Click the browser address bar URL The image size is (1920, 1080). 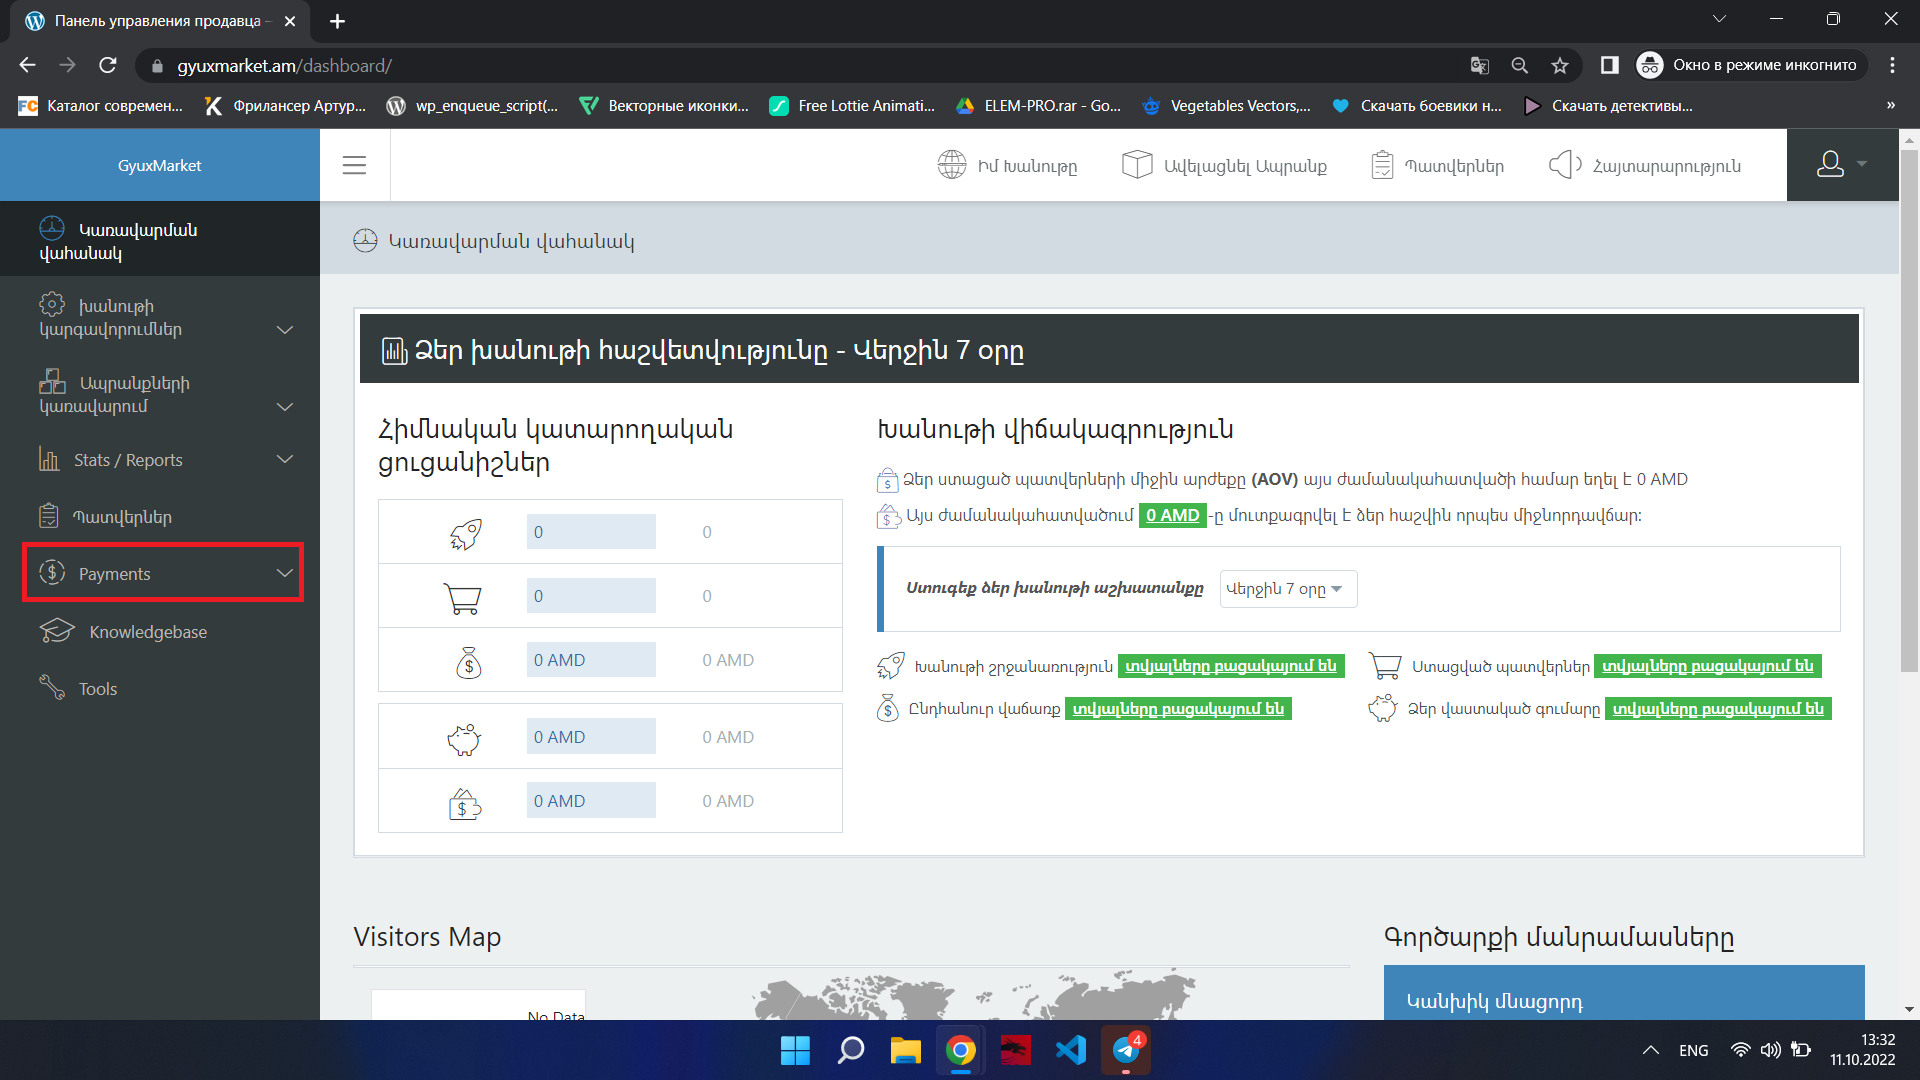284,66
